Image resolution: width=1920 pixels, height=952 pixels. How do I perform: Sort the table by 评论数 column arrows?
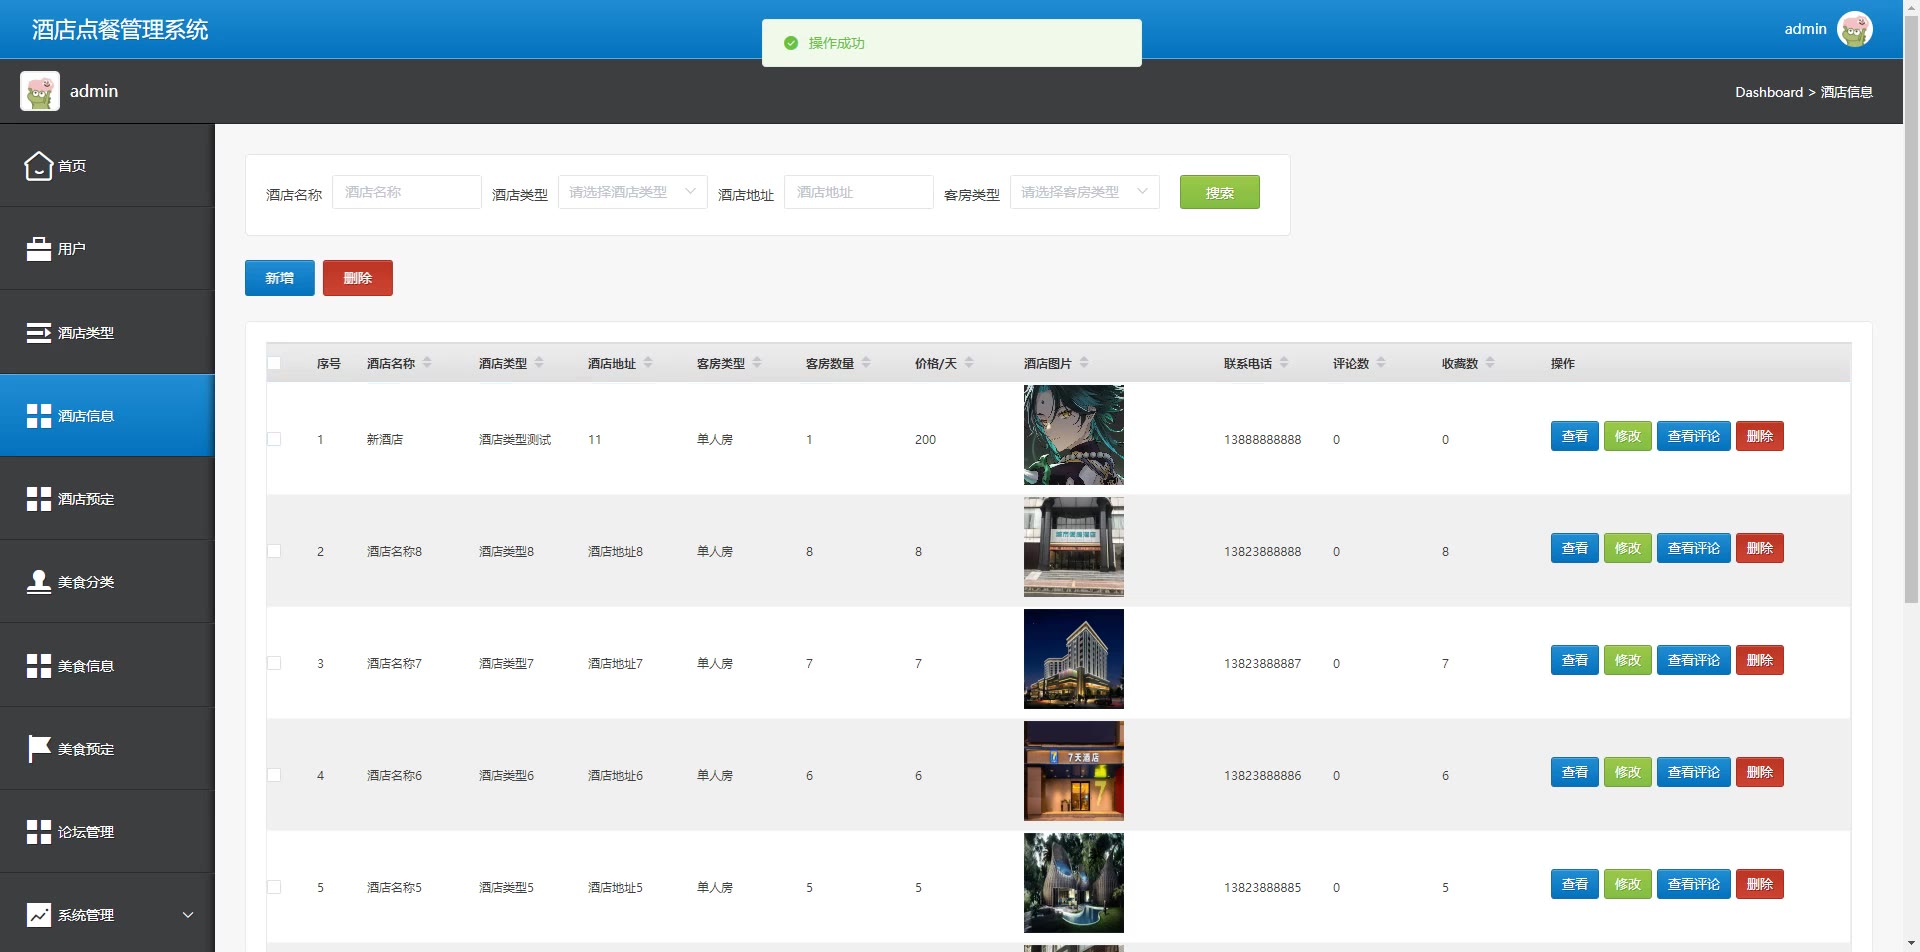1381,363
